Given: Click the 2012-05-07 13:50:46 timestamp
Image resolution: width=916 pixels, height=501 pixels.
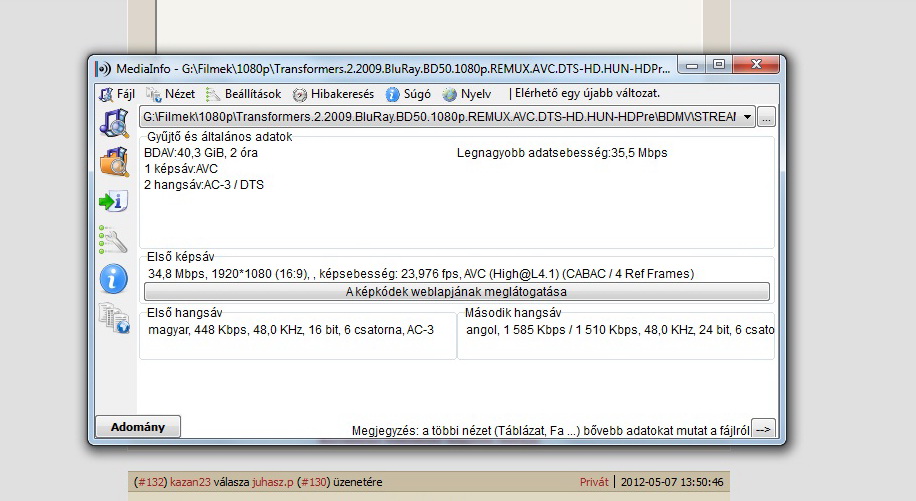Looking at the screenshot, I should [x=672, y=482].
